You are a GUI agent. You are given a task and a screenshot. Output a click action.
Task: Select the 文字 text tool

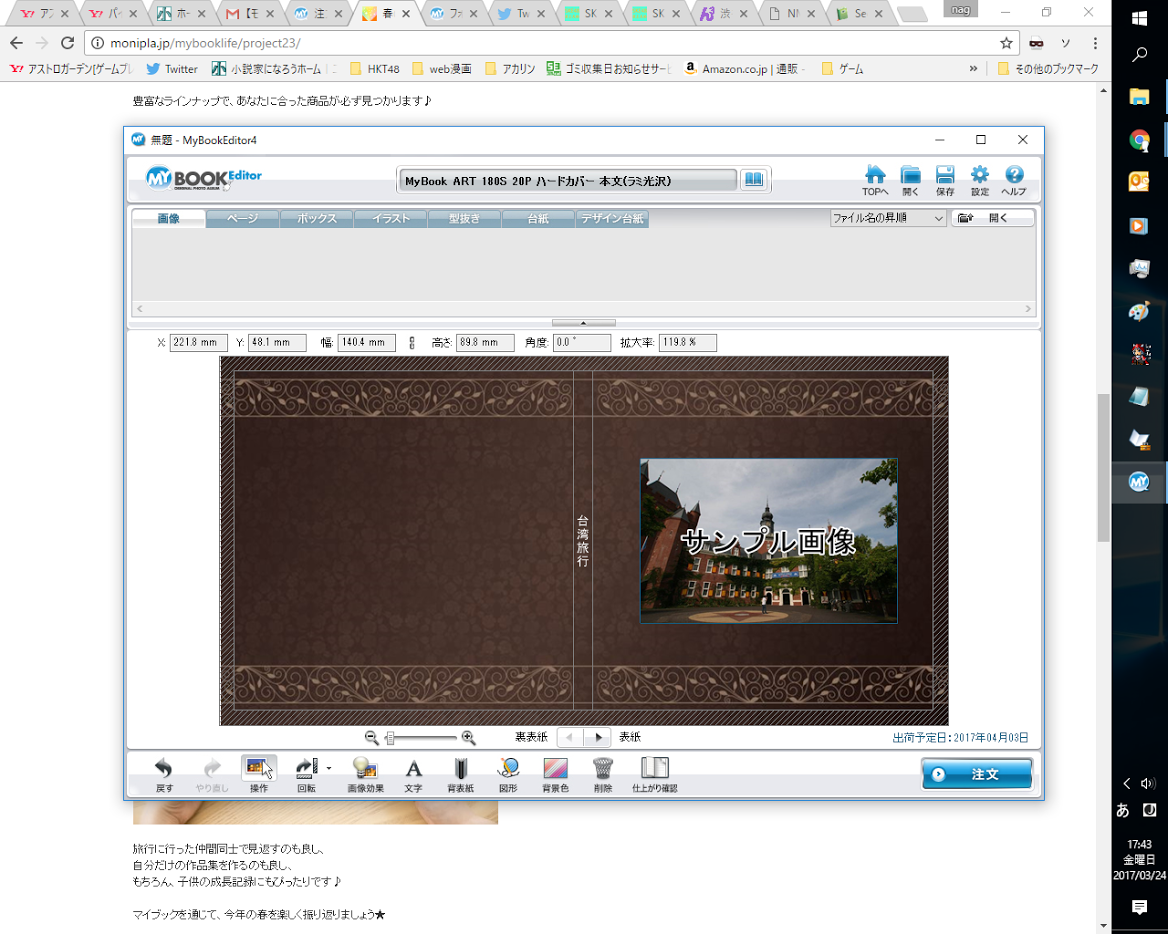pyautogui.click(x=413, y=769)
